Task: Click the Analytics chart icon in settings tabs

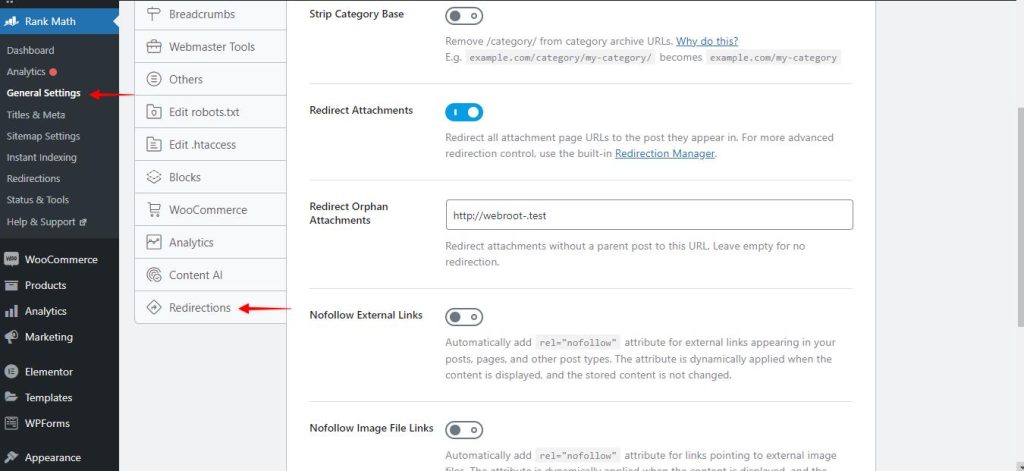Action: 154,242
